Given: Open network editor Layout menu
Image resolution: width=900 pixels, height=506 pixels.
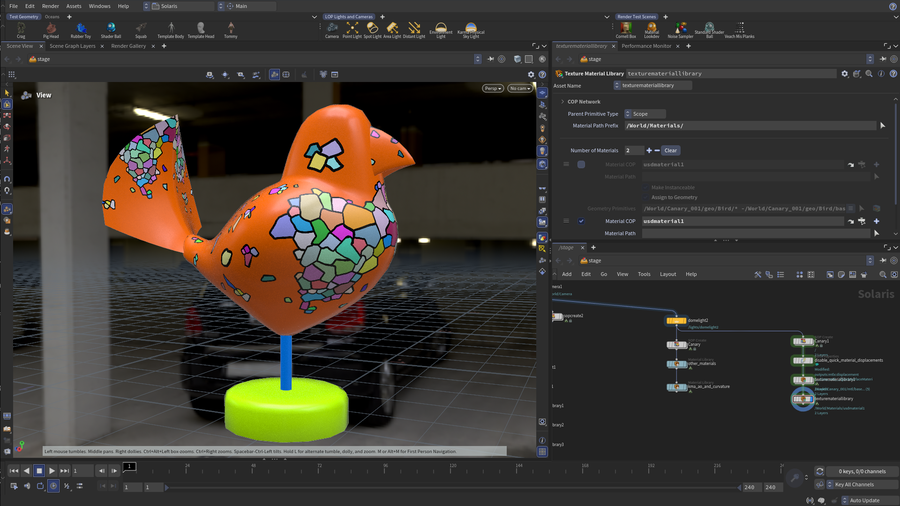Looking at the screenshot, I should [x=668, y=274].
